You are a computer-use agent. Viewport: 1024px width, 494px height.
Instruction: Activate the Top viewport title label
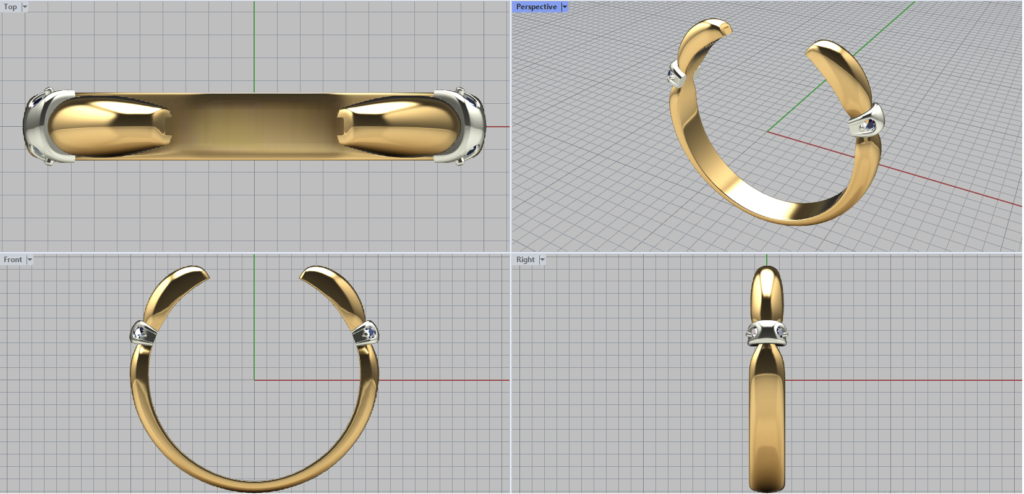[10, 7]
